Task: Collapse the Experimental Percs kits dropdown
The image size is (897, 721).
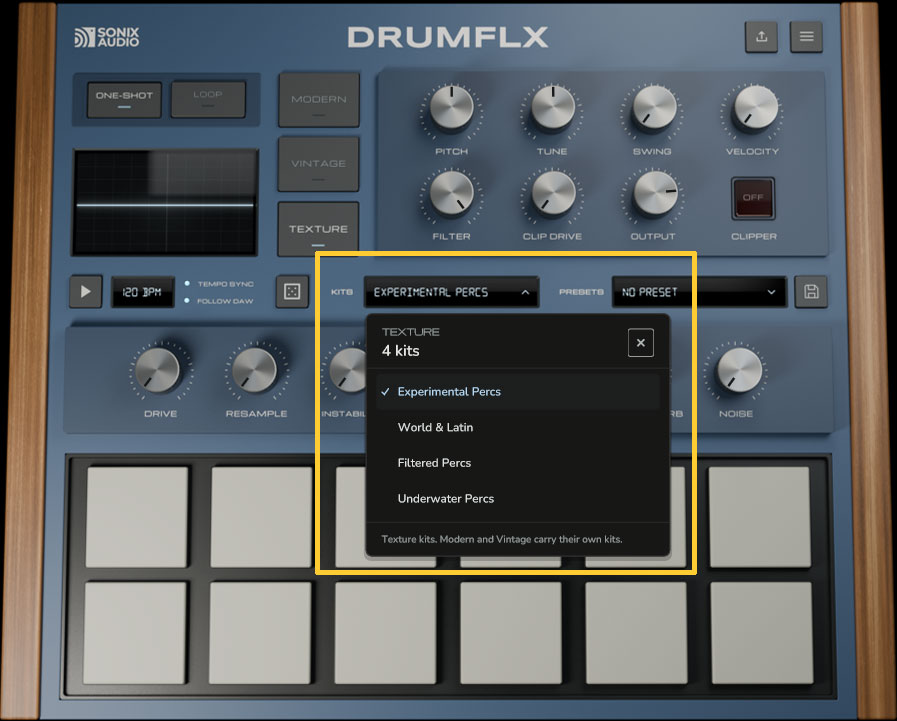Action: pyautogui.click(x=451, y=292)
